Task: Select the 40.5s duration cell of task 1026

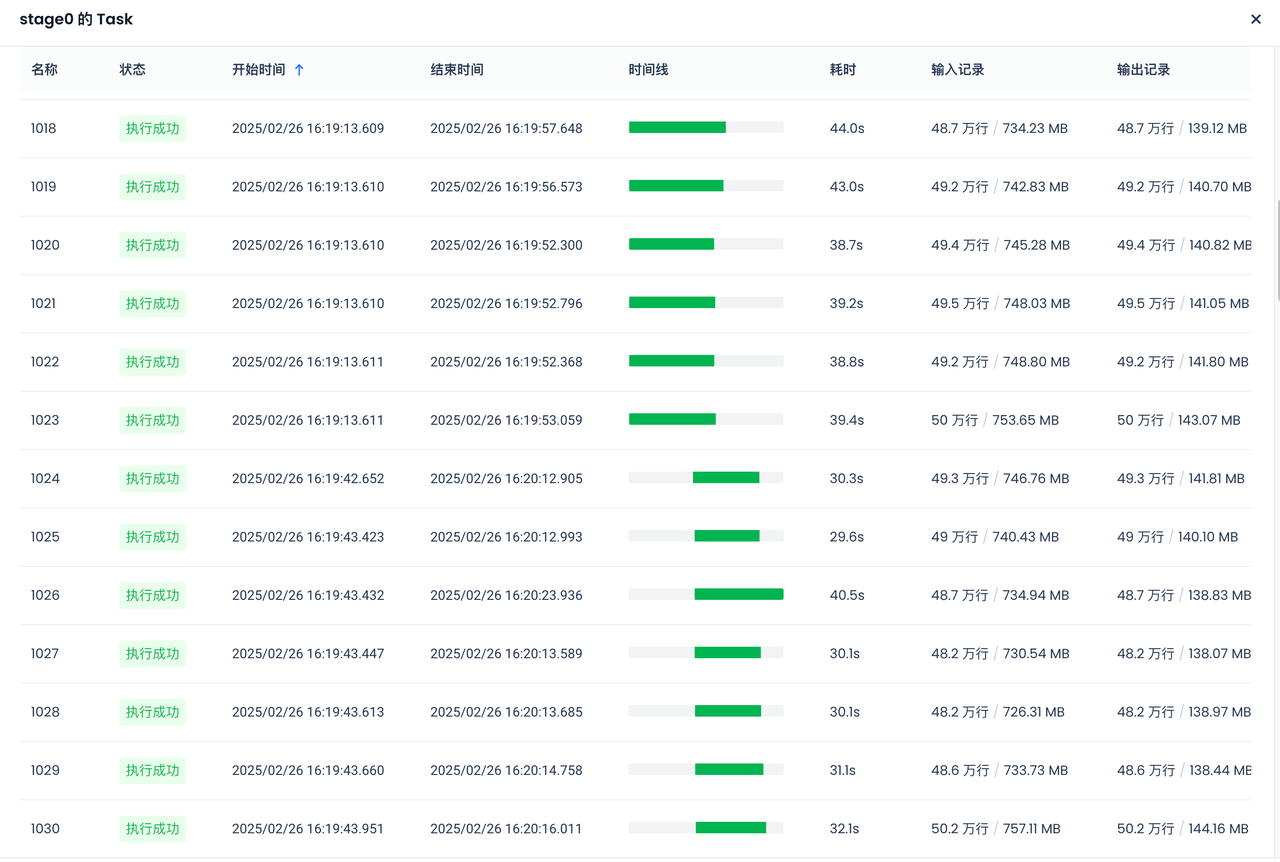Action: (x=846, y=596)
